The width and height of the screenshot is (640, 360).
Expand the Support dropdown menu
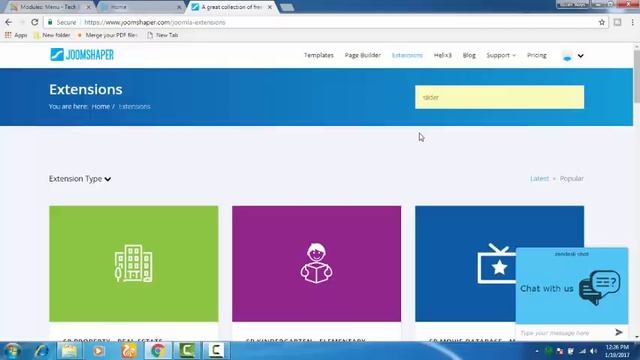tap(501, 55)
